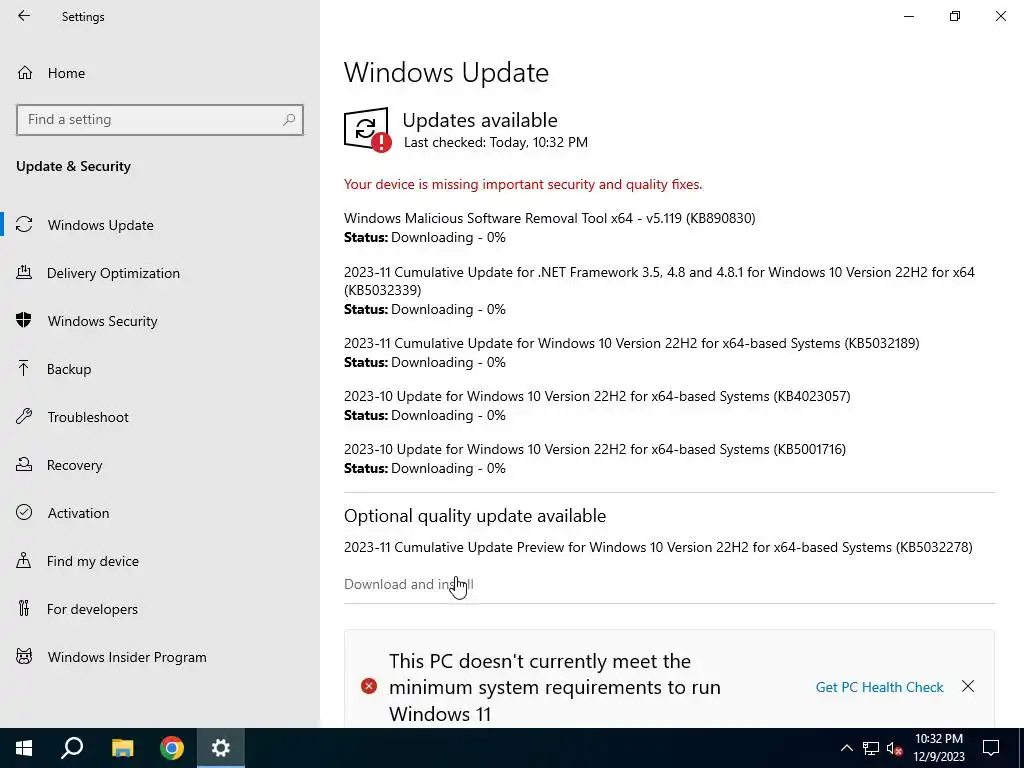Click the Activation checkmark circle icon

click(x=24, y=512)
